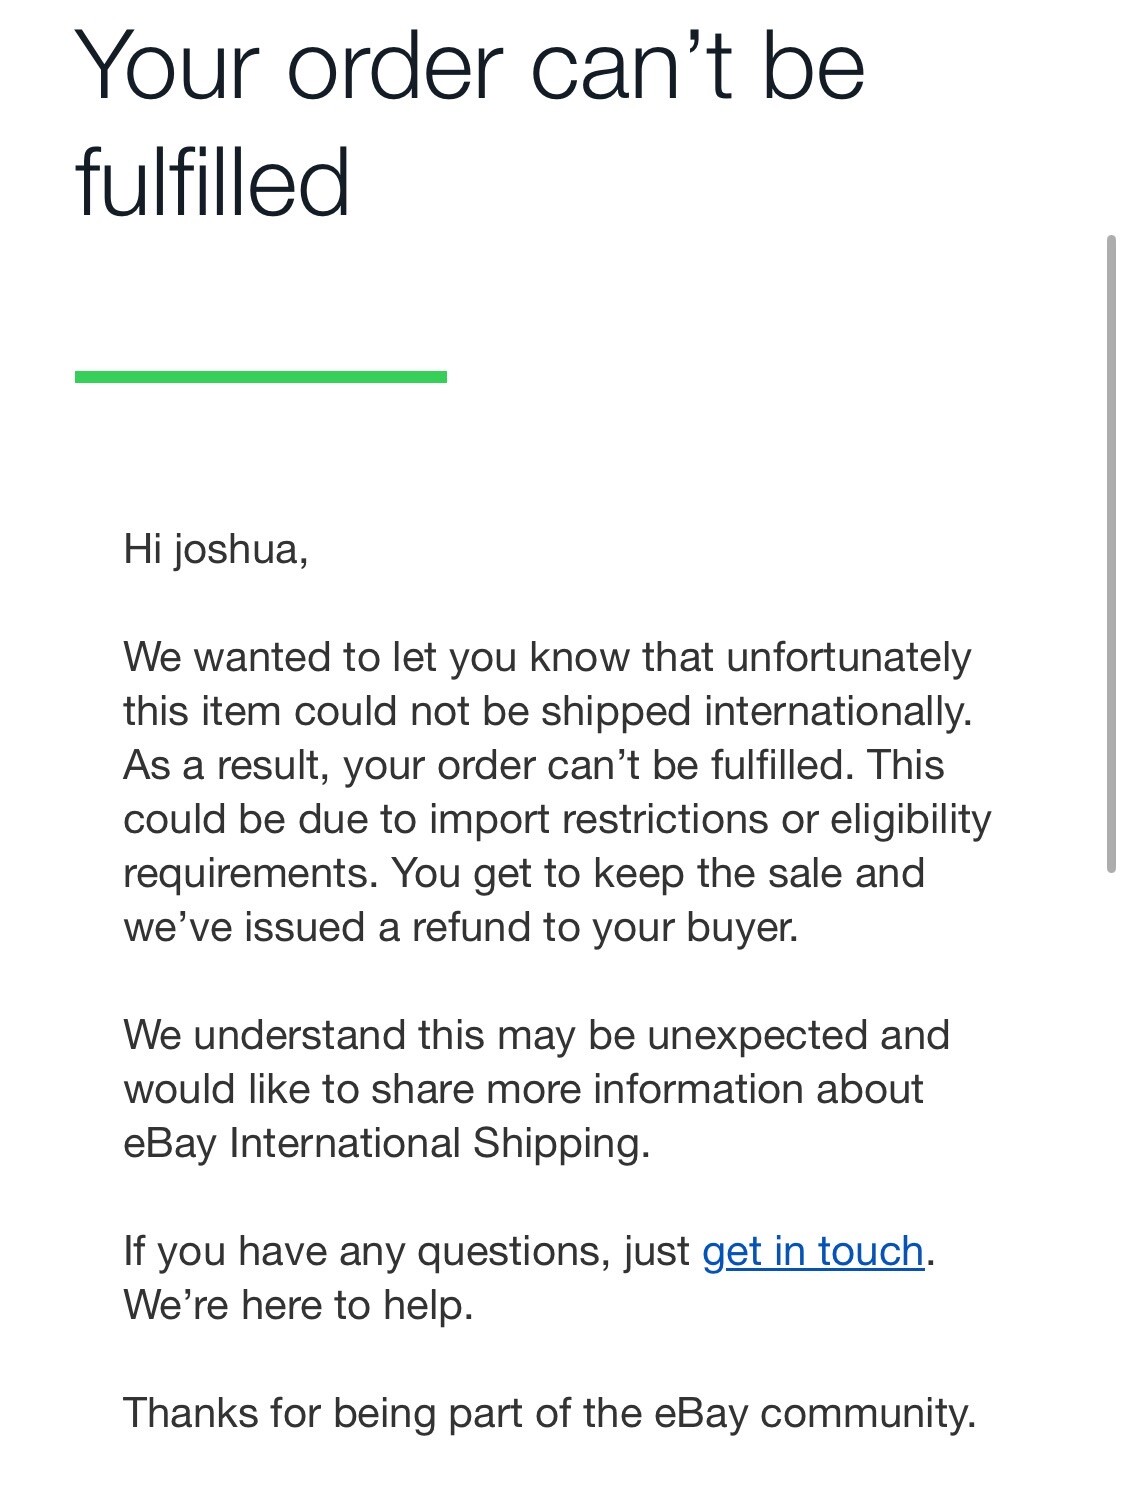Click the line "would like to share more information"
Screen dimensions: 1125x1487
[x=522, y=1090]
